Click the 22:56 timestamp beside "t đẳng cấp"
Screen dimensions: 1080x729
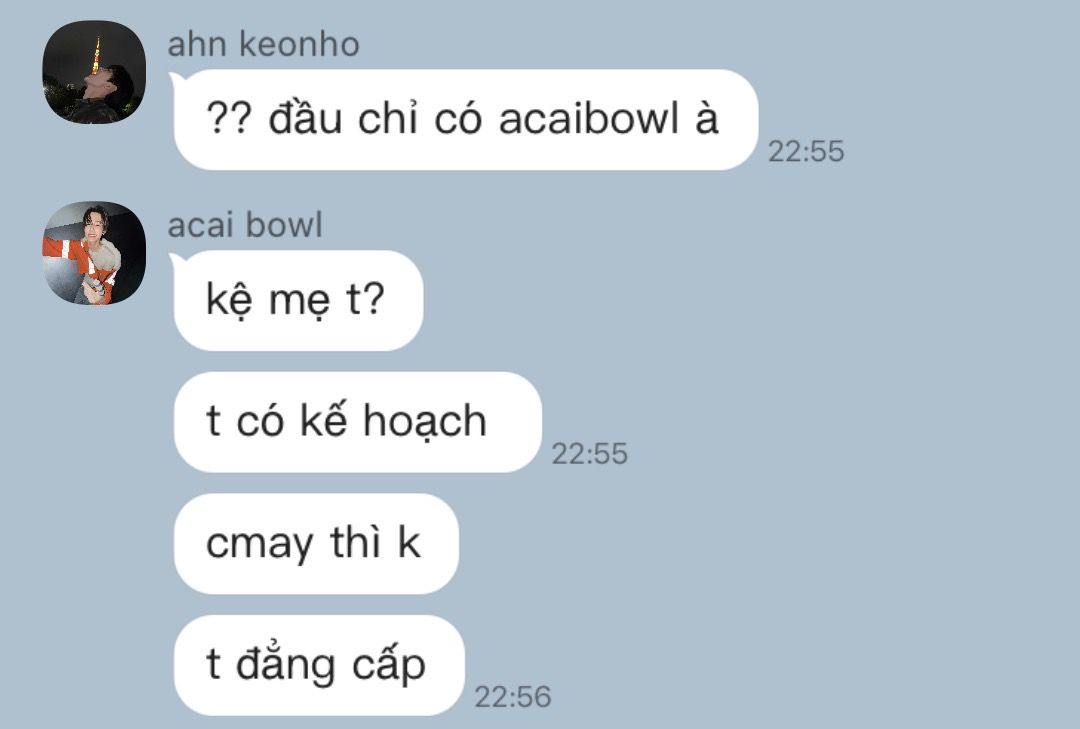[x=512, y=697]
